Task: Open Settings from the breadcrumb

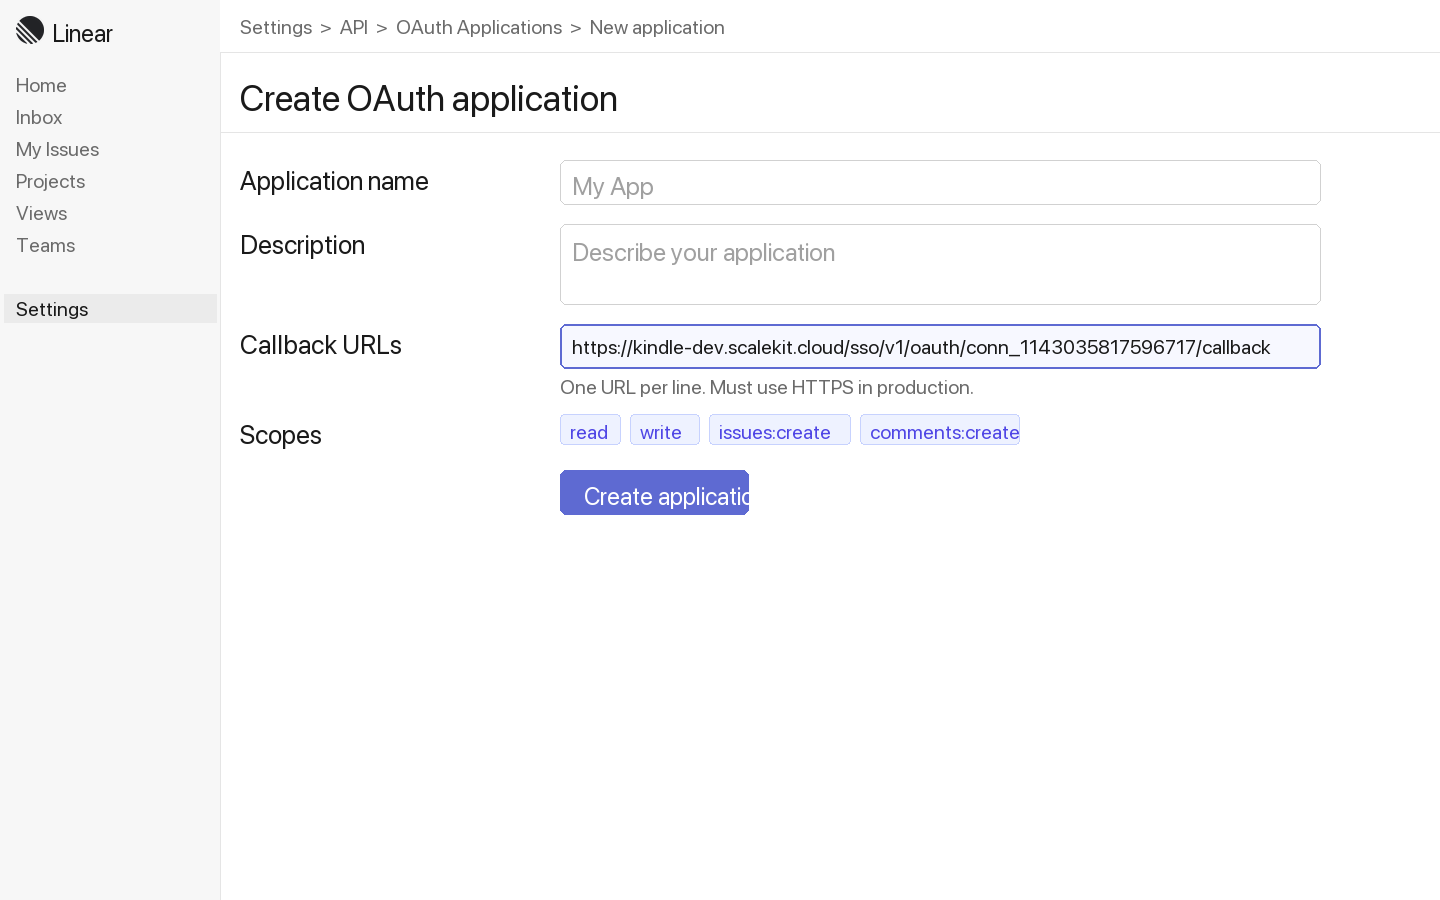Action: tap(276, 27)
